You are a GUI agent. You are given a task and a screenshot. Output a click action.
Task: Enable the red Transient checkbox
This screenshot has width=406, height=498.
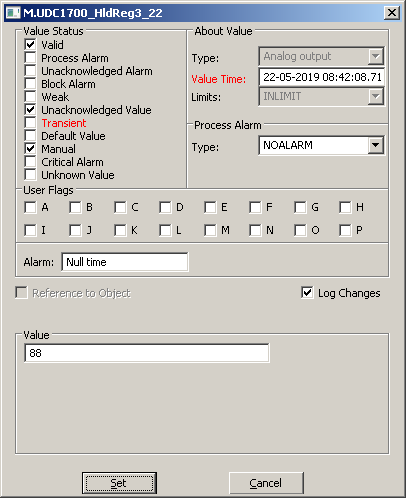coord(30,122)
